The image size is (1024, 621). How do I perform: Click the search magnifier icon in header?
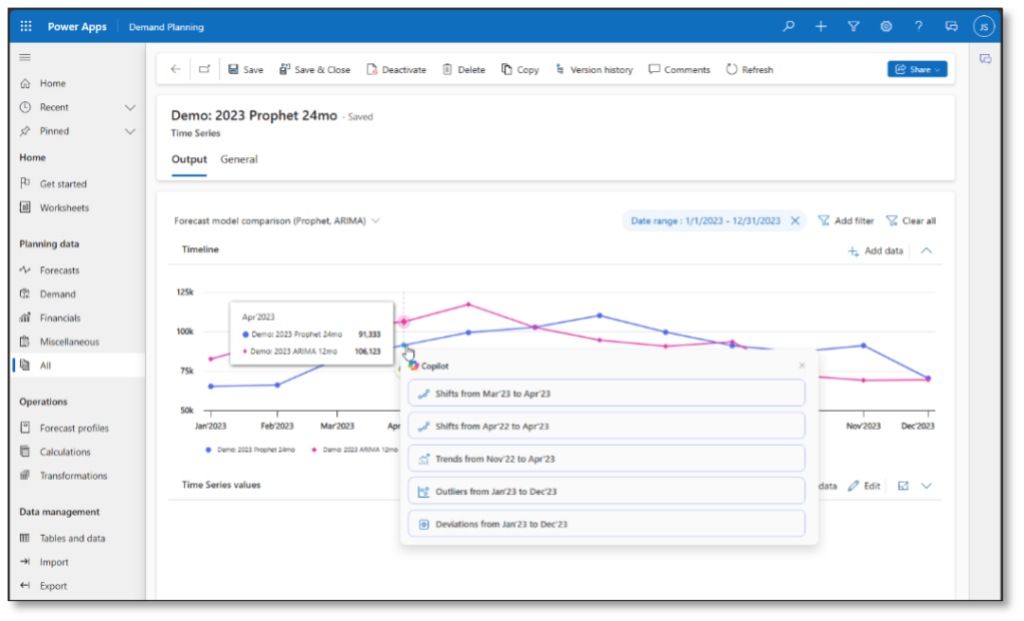[x=789, y=26]
